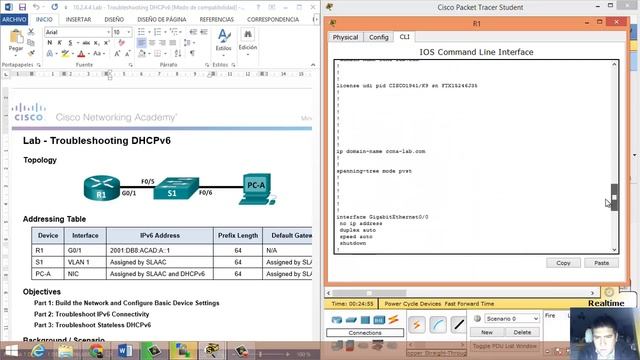Justify the paragraph text
This screenshot has width=640, height=360.
(173, 42)
